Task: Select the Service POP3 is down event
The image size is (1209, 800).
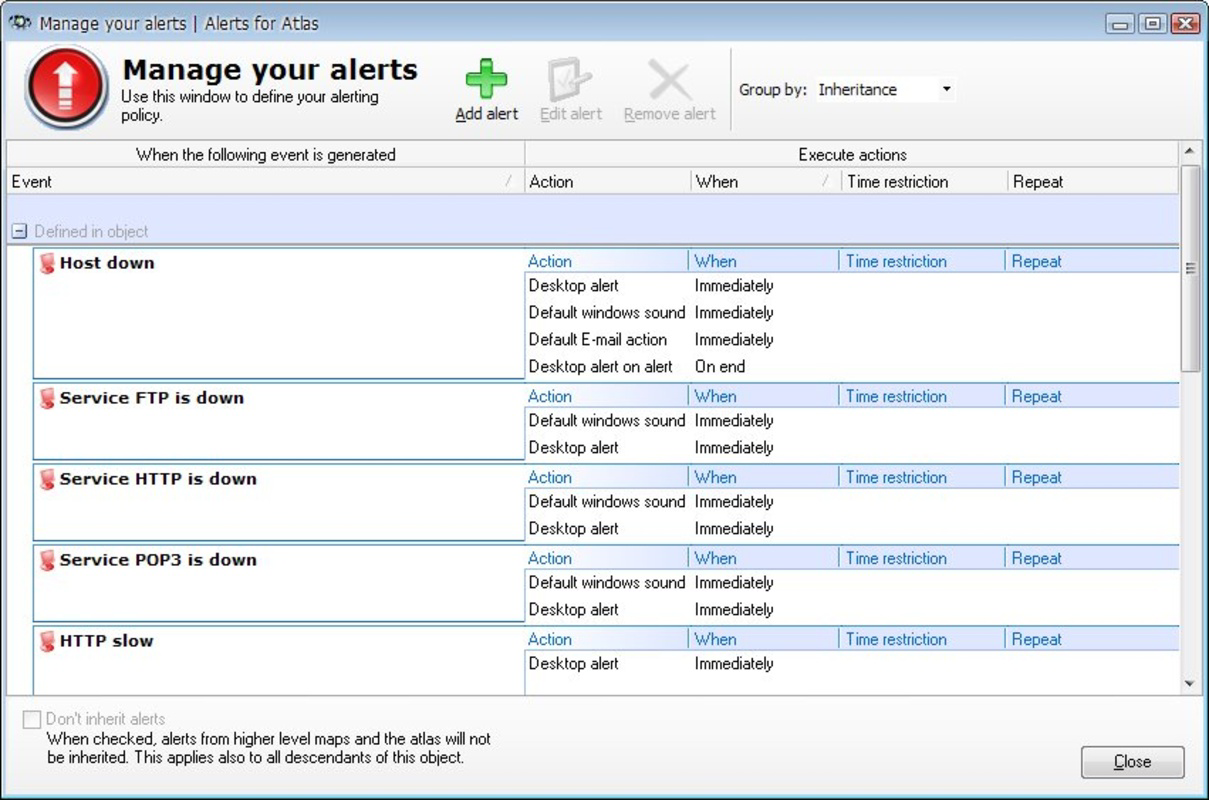Action: (158, 560)
